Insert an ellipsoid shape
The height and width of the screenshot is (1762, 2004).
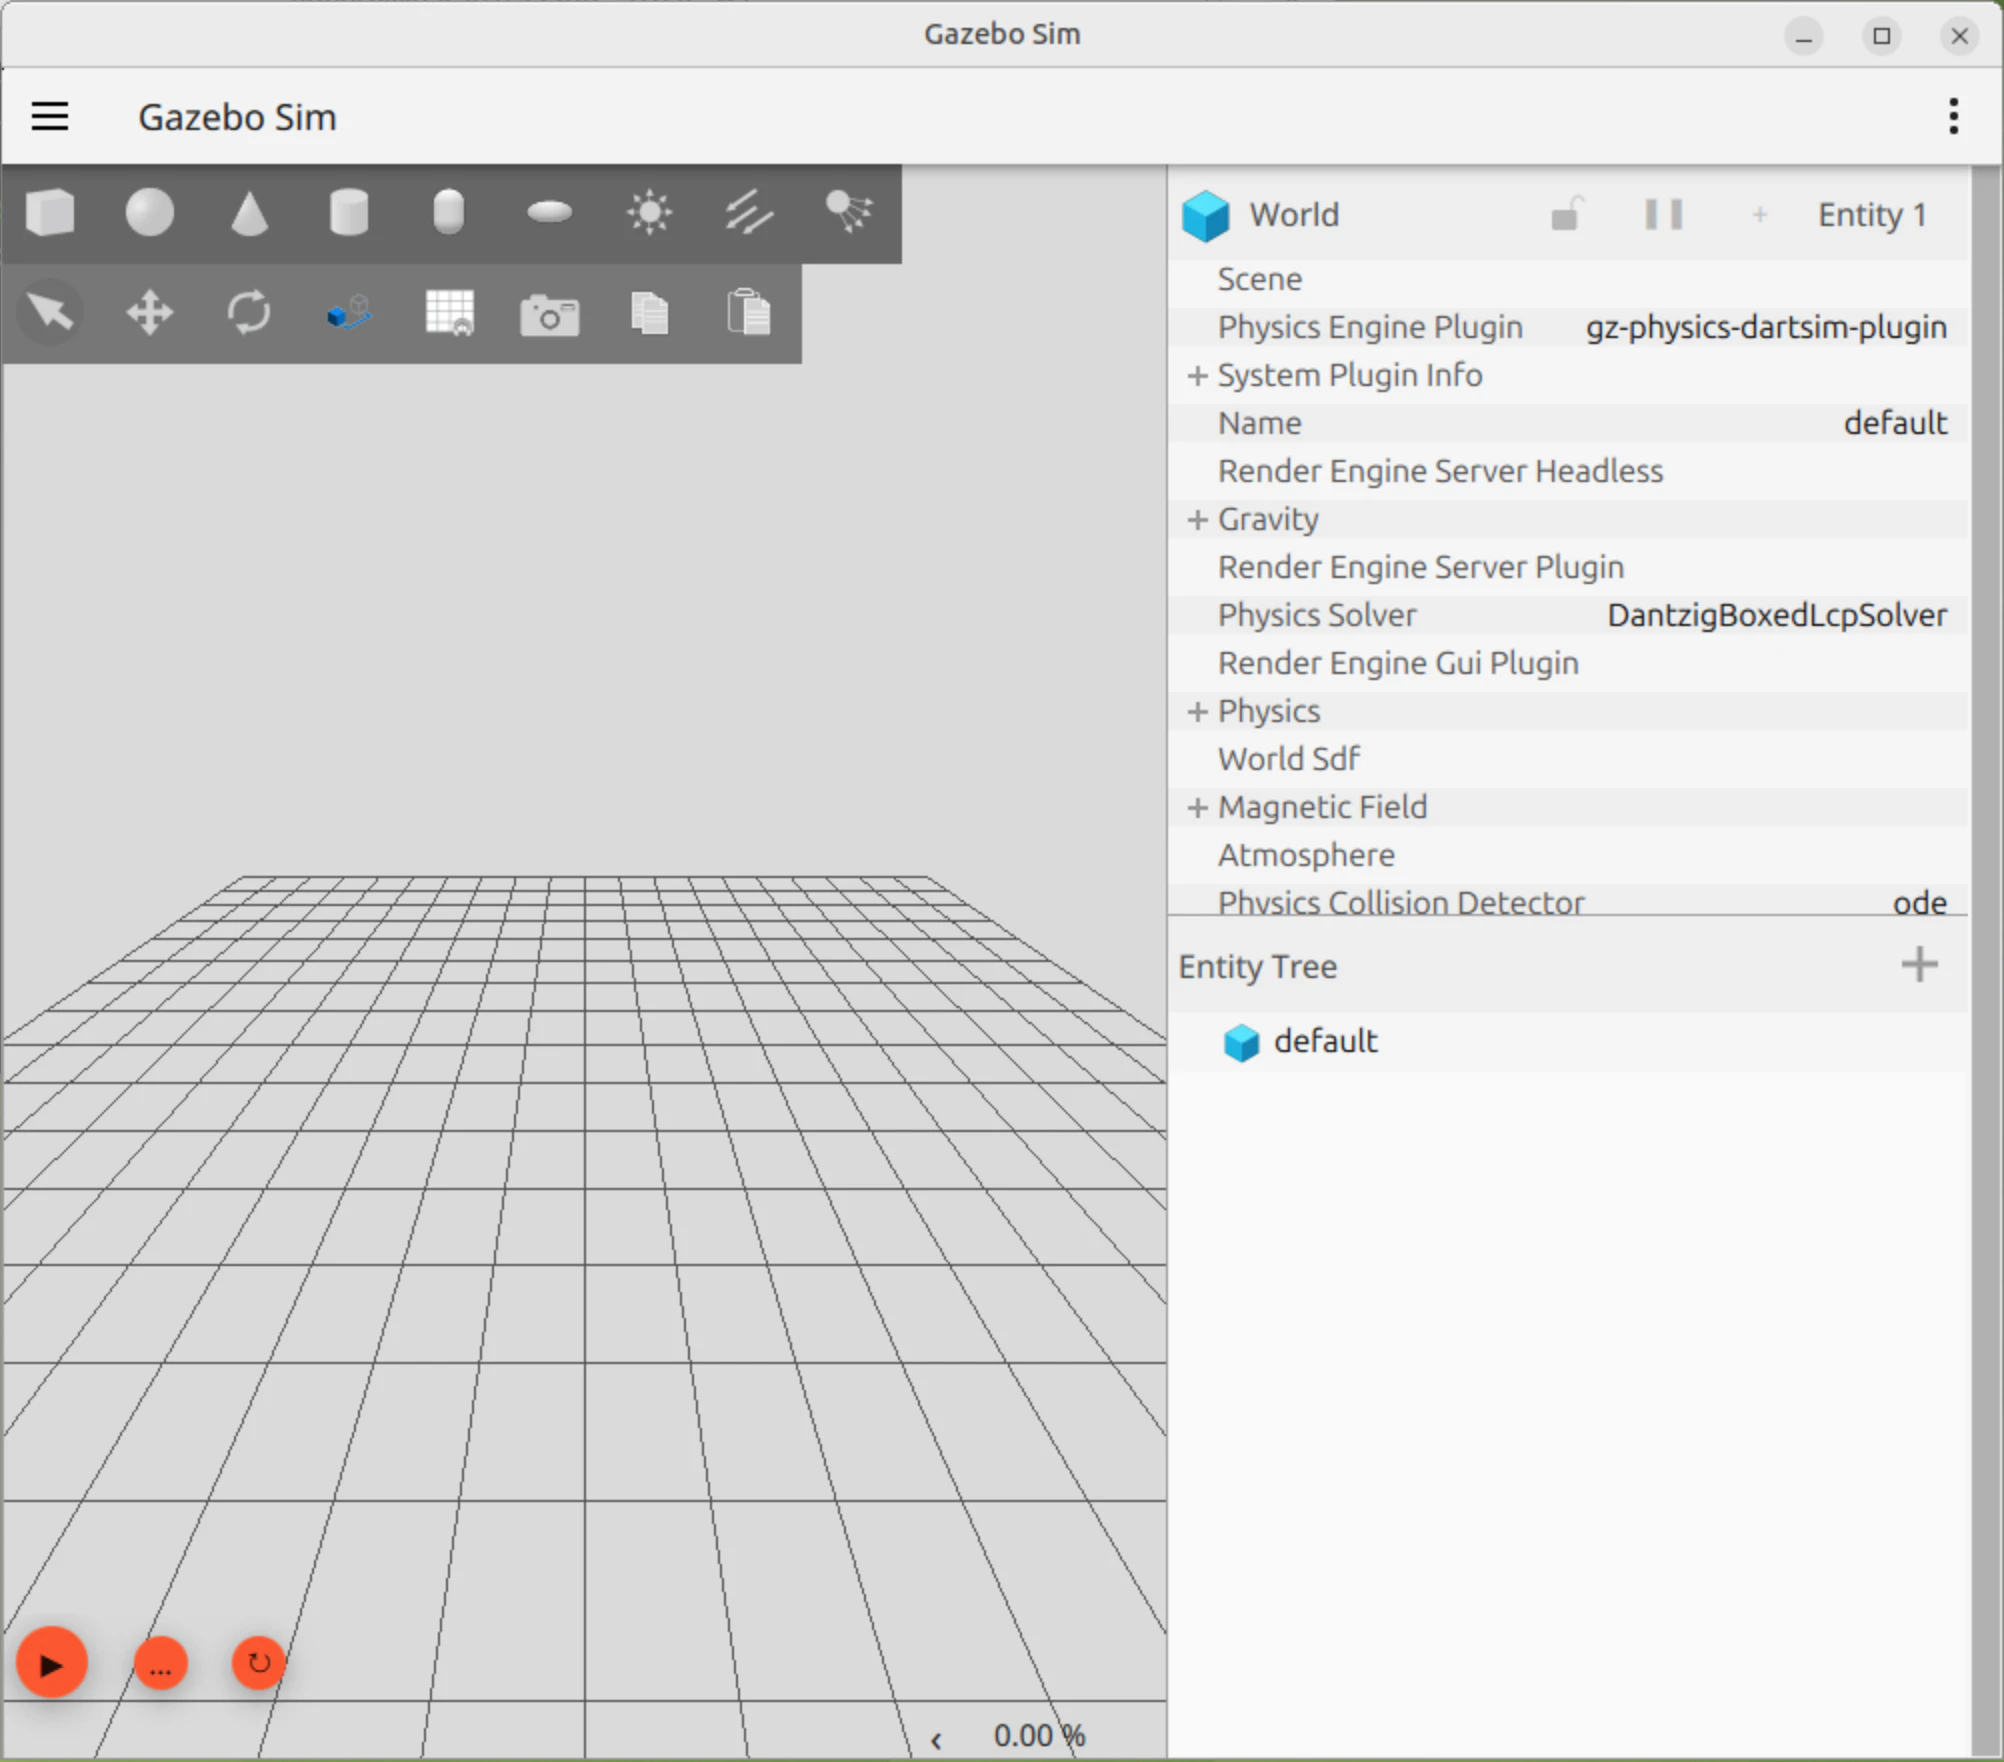pyautogui.click(x=549, y=213)
